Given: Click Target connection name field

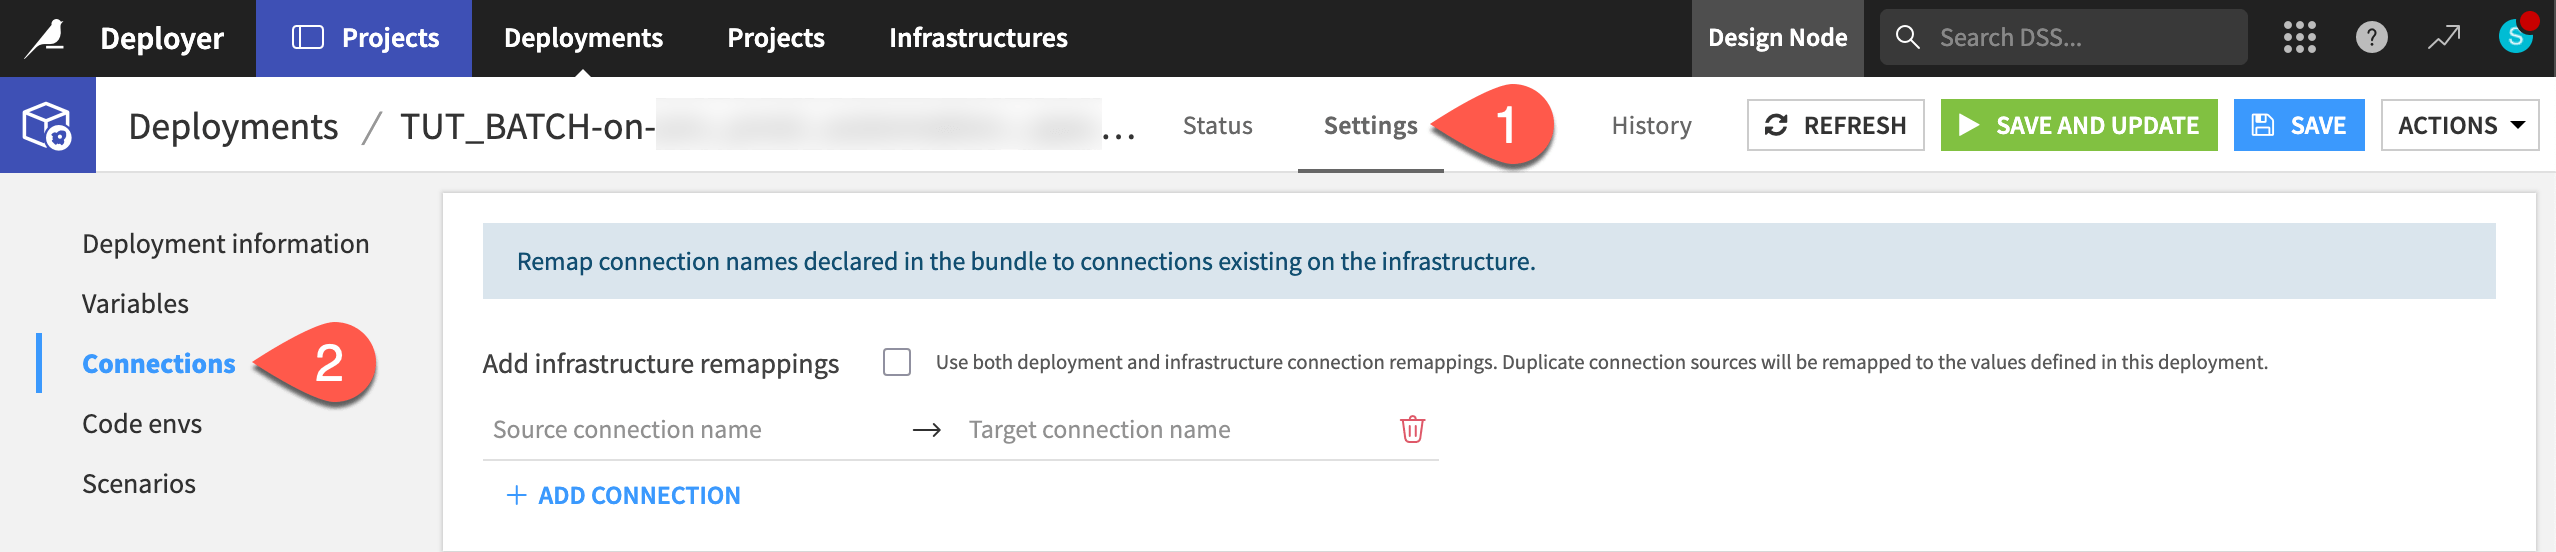Looking at the screenshot, I should click(x=1172, y=430).
